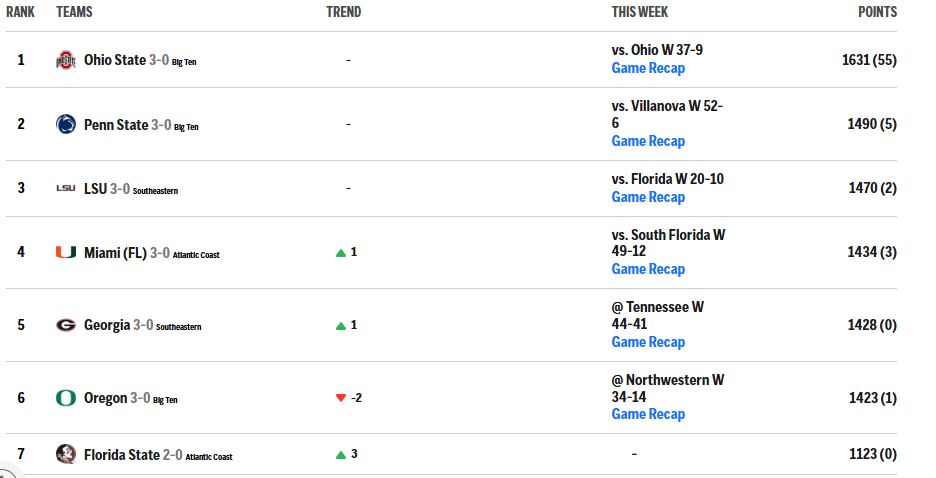Open the Florida State team name
936x478 pixels.
[122, 455]
